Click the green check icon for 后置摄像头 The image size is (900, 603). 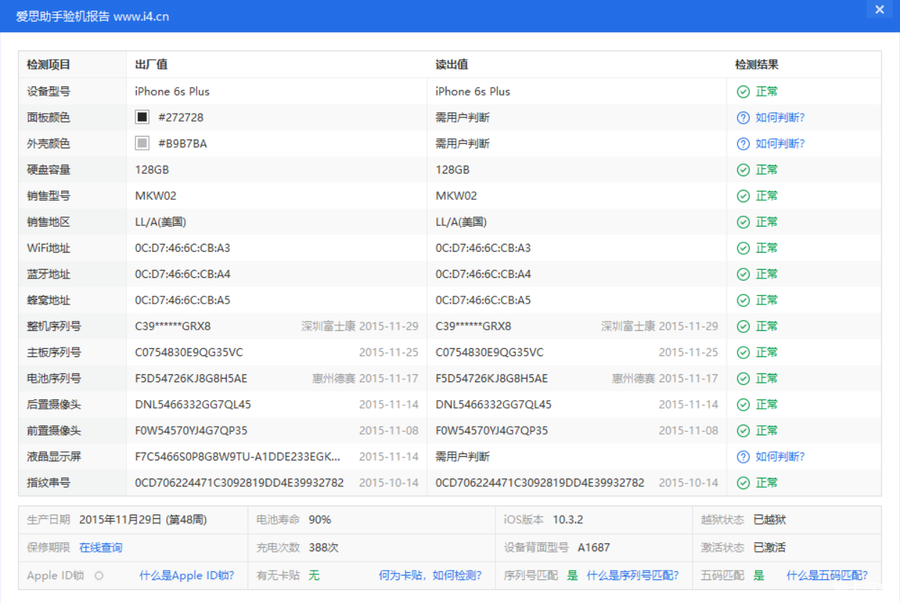pos(743,404)
